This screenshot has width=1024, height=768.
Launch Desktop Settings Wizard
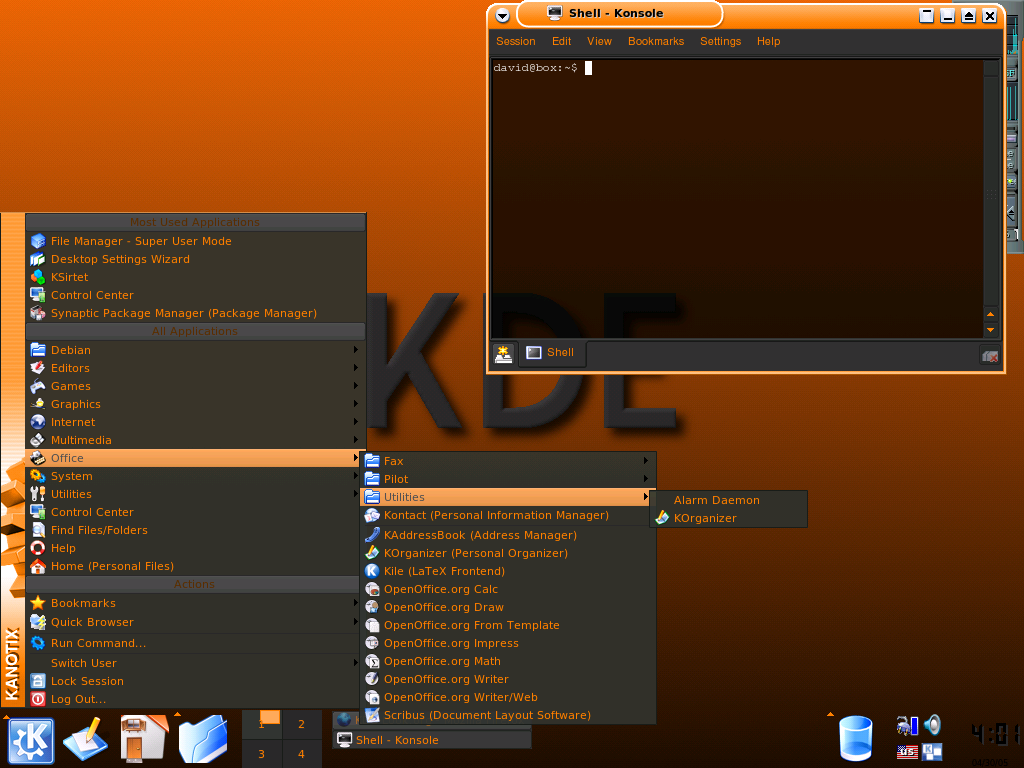195,259
